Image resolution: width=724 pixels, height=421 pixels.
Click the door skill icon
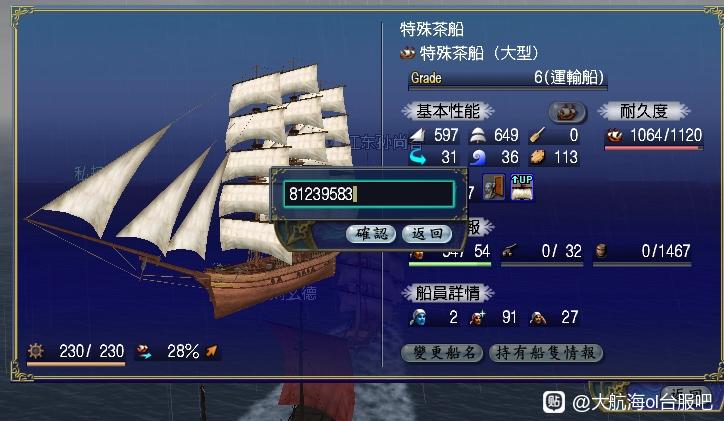(x=493, y=187)
